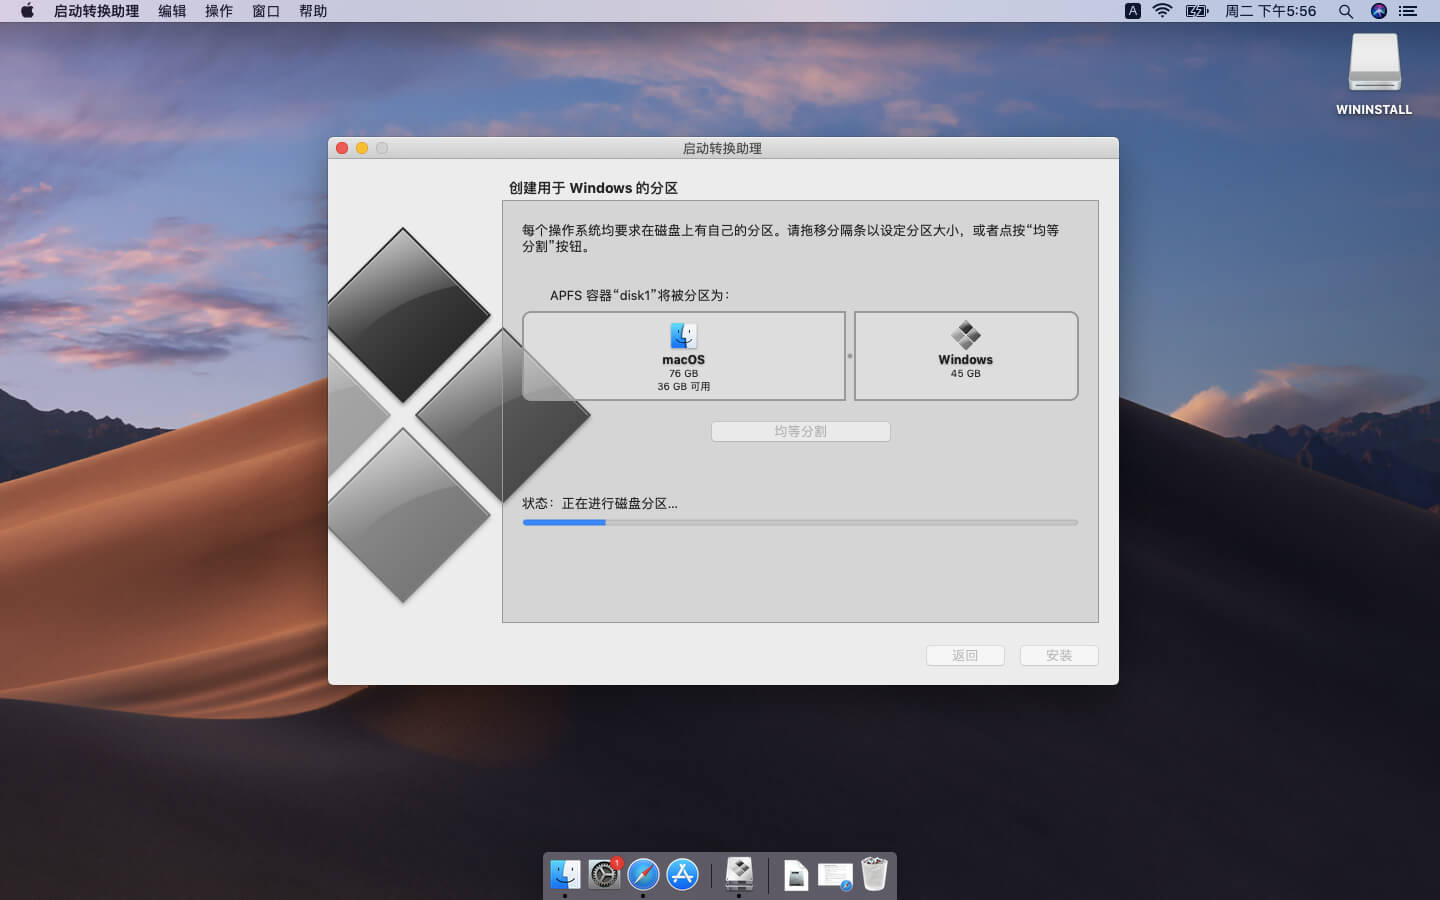
Task: Open the 帮助 menu
Action: tap(313, 11)
